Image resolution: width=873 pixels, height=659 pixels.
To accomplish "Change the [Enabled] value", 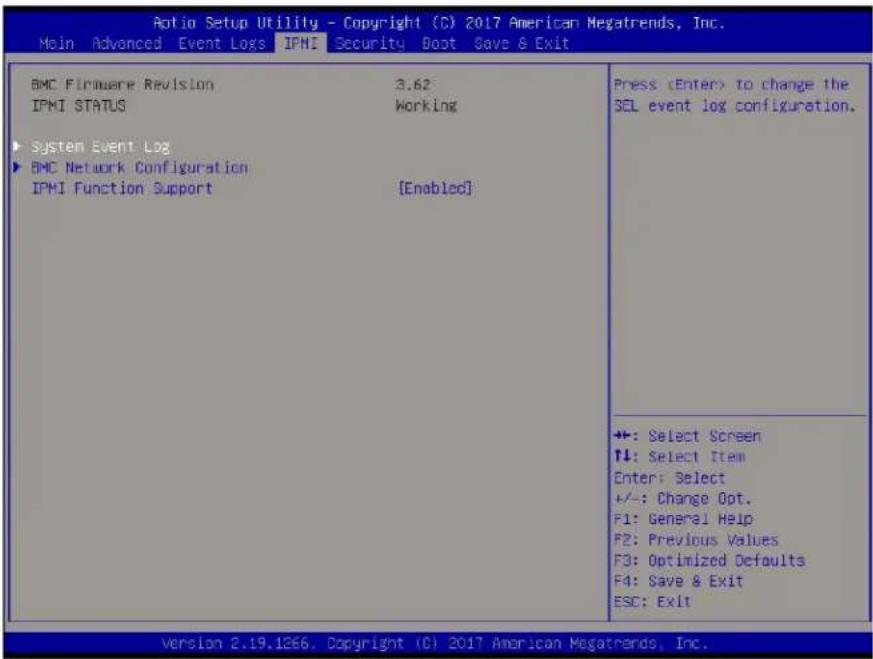I will [x=435, y=189].
